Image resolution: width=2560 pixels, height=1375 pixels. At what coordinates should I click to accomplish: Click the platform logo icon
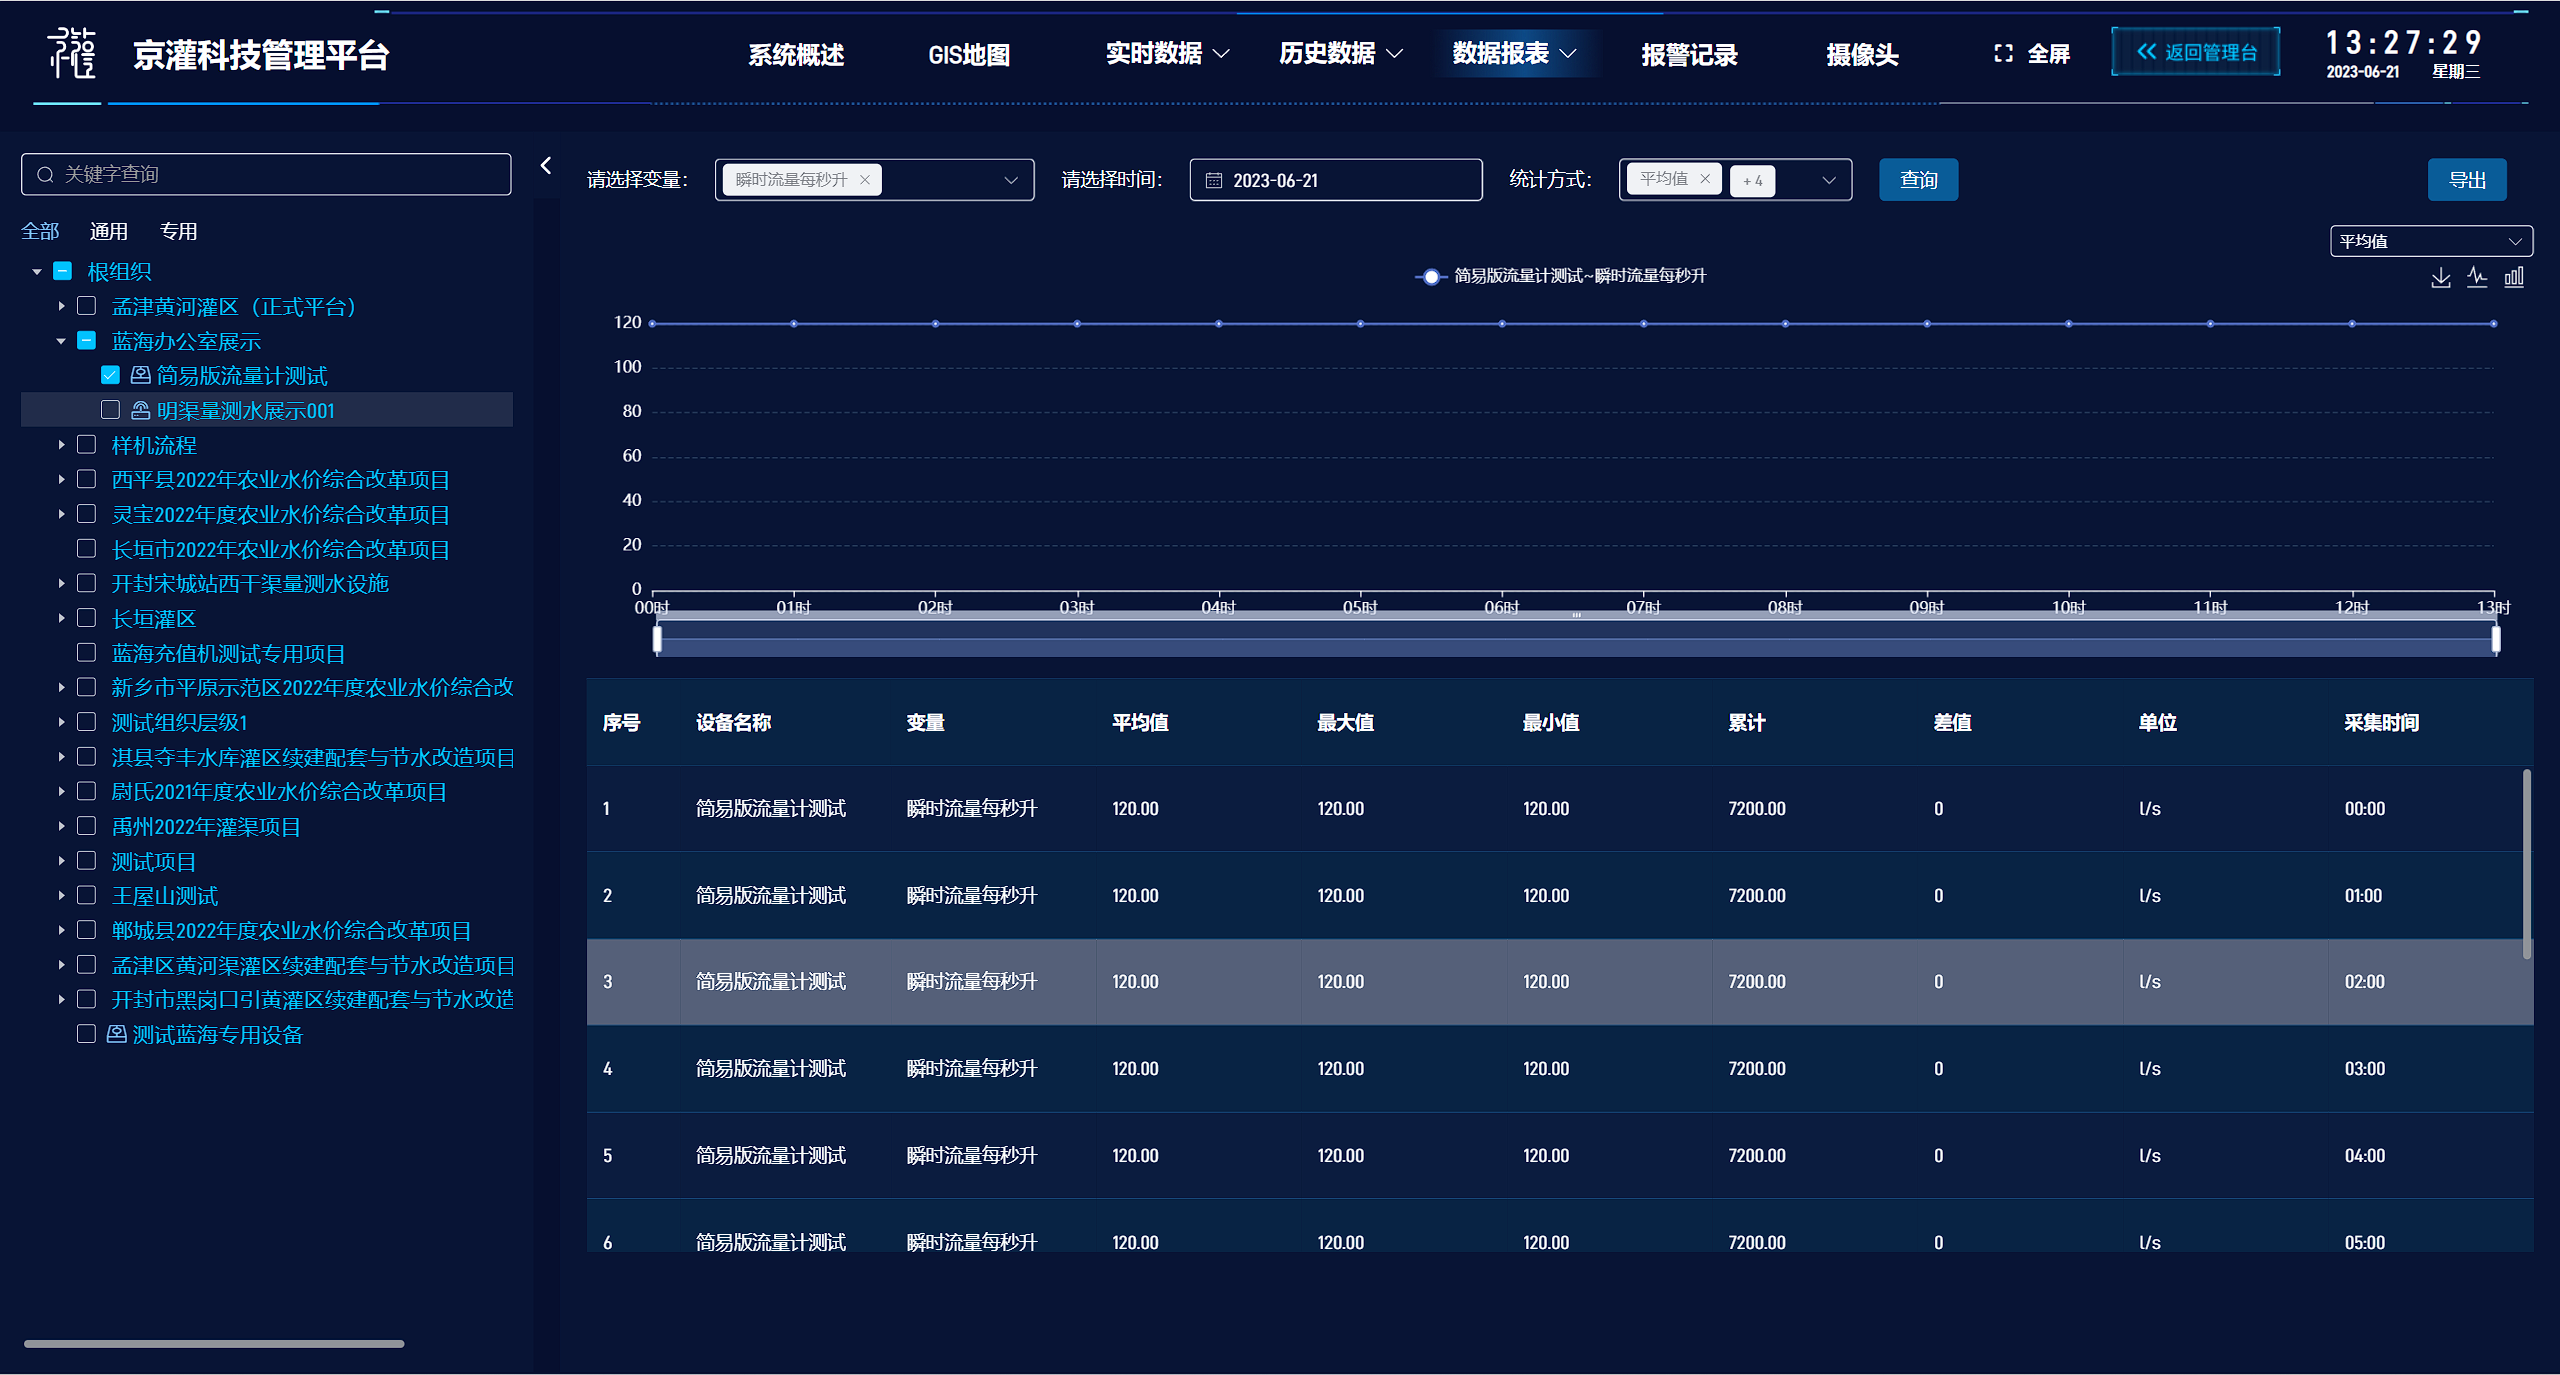[72, 53]
